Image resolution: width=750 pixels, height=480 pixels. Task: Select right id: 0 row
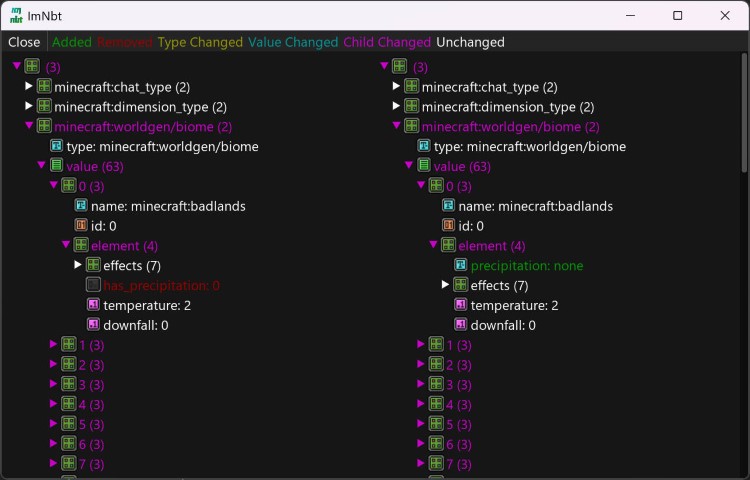point(471,226)
